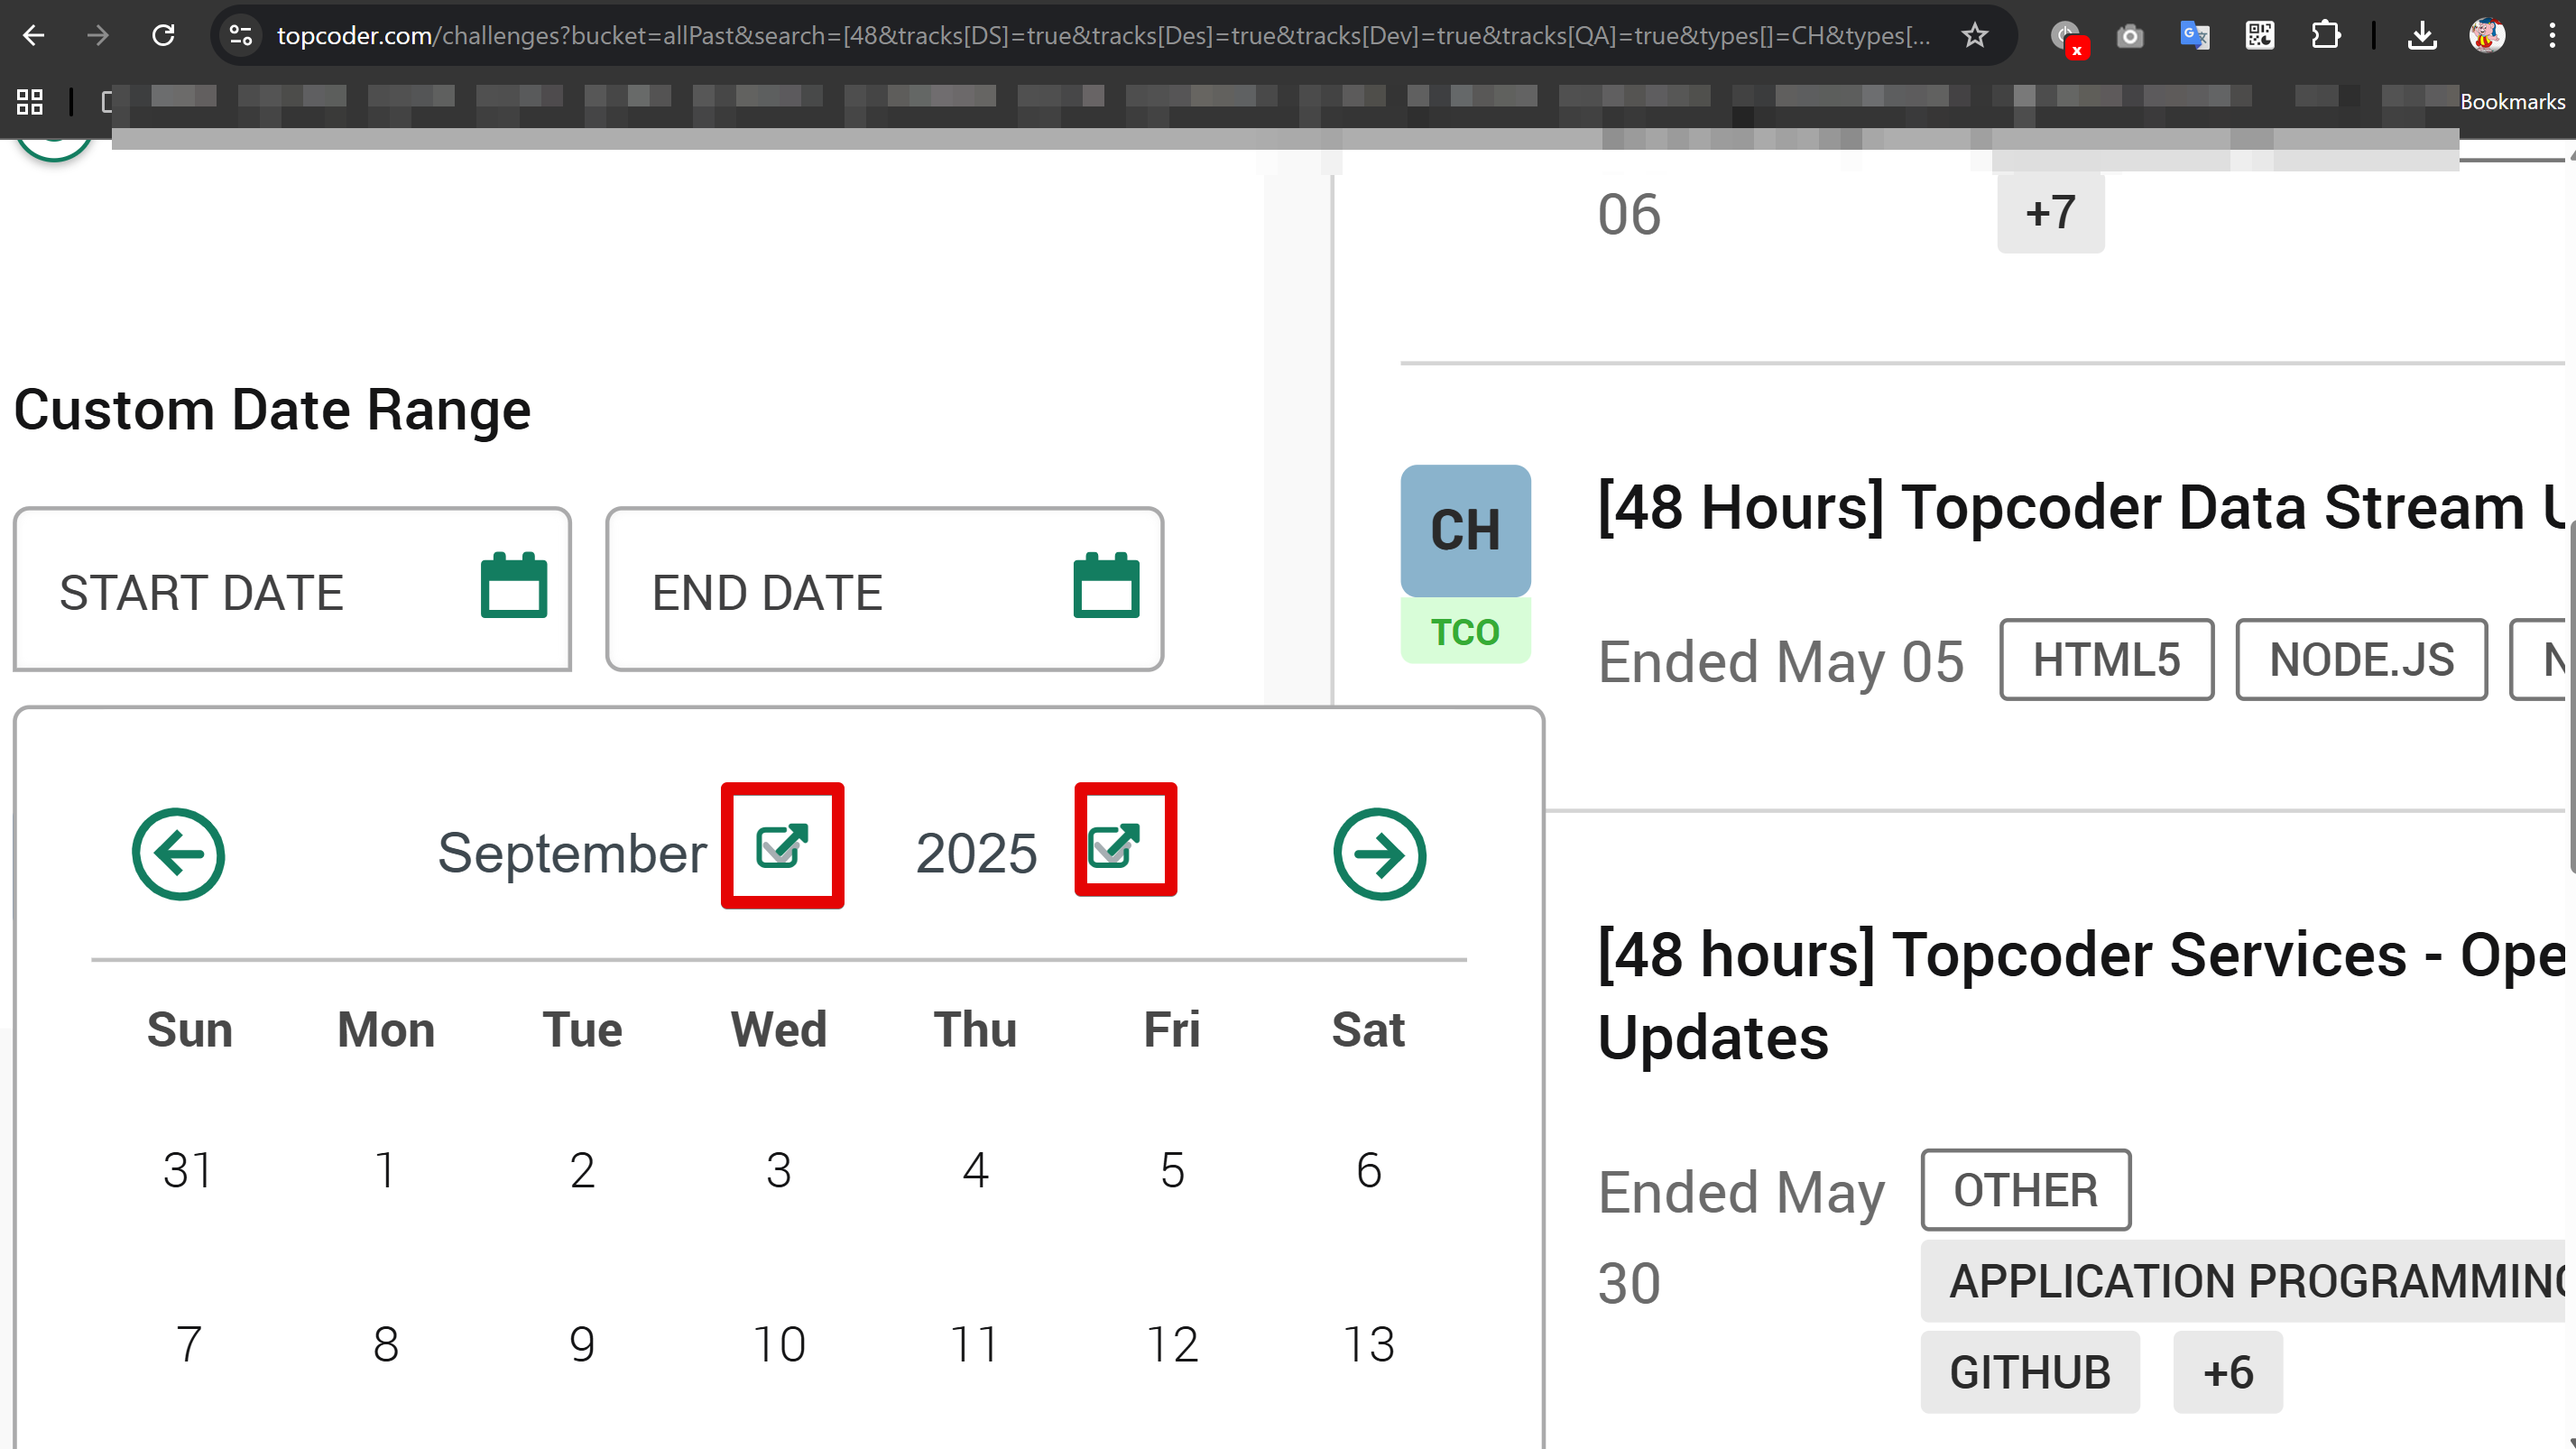Open Chrome extensions puzzle icon
The image size is (2576, 1449).
point(2325,36)
